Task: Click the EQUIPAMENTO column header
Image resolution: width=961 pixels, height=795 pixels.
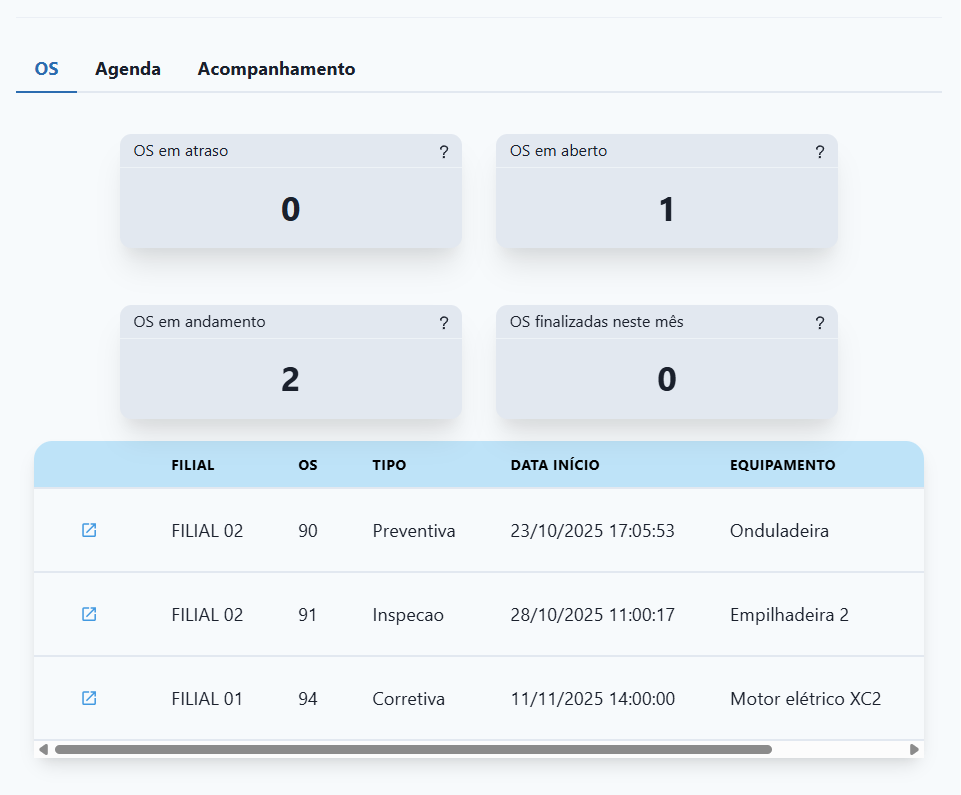Action: [x=782, y=465]
